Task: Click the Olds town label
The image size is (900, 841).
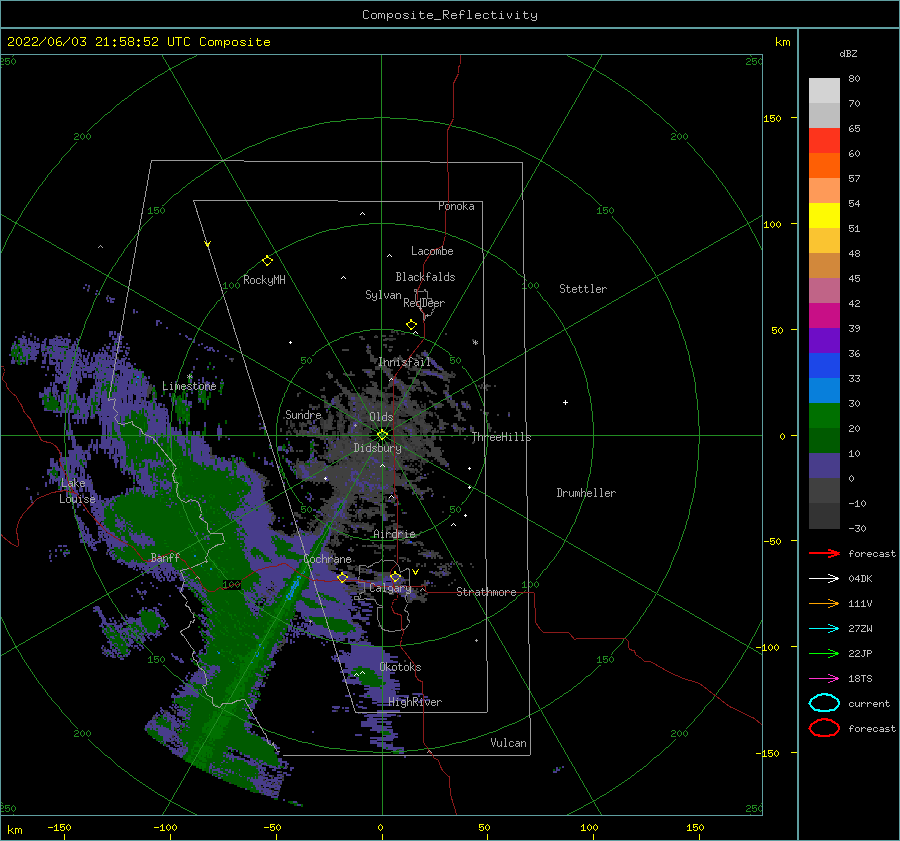Action: tap(381, 417)
